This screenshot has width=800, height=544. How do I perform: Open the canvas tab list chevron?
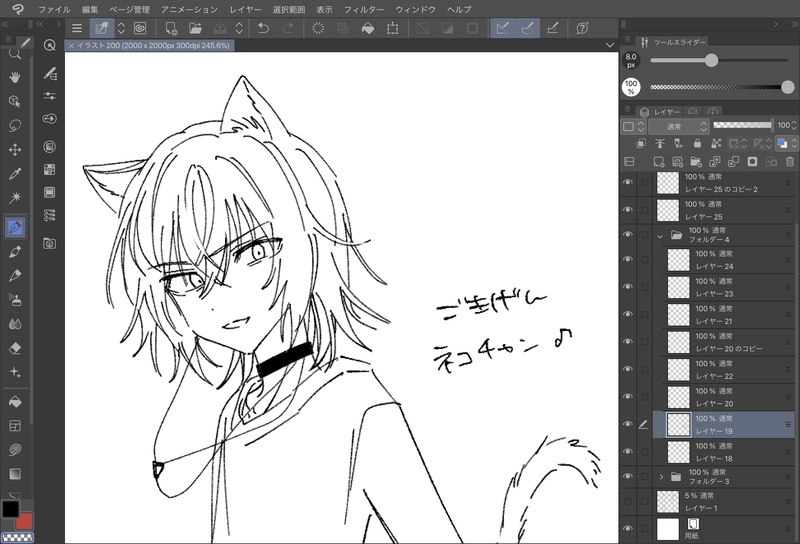[610, 45]
